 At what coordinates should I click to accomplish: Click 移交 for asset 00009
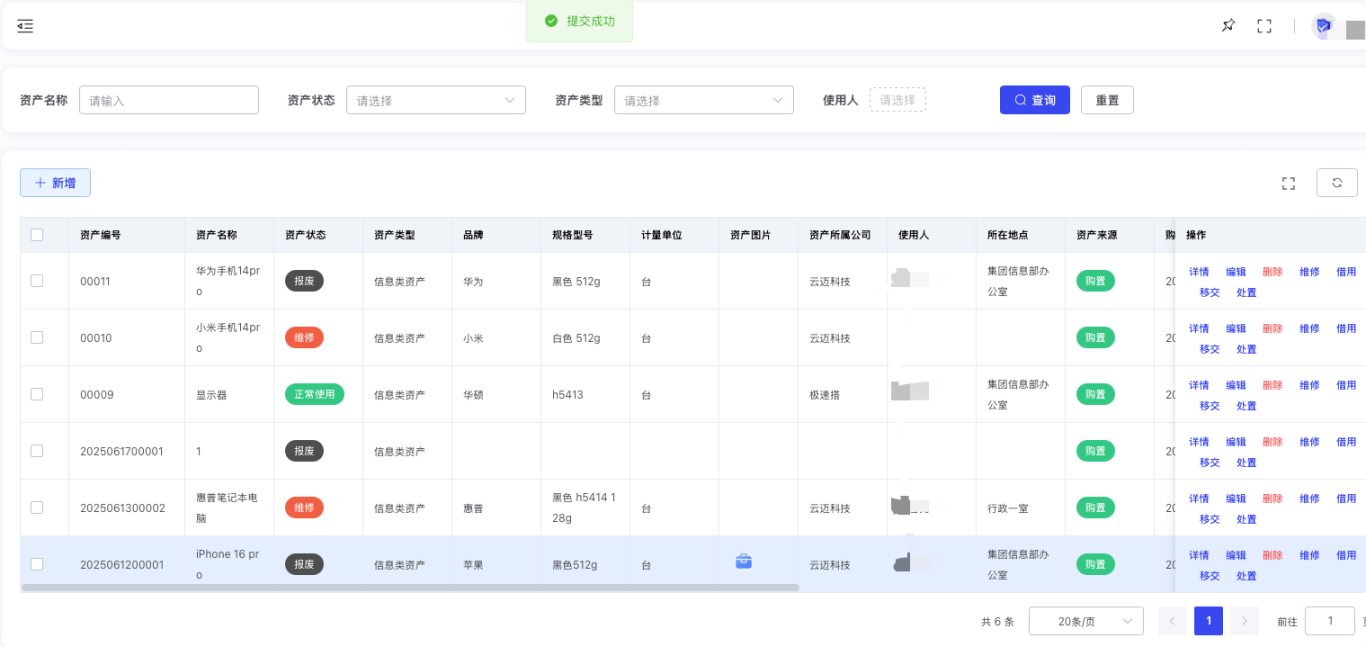tap(1210, 406)
